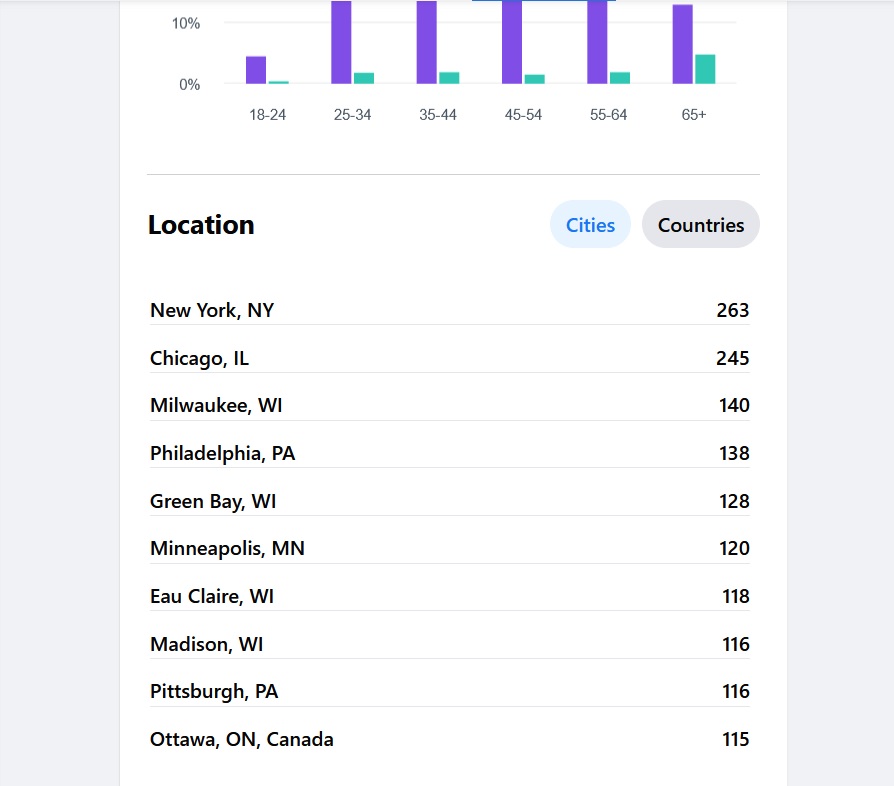Select the purple bar for ages 65+

pyautogui.click(x=683, y=44)
